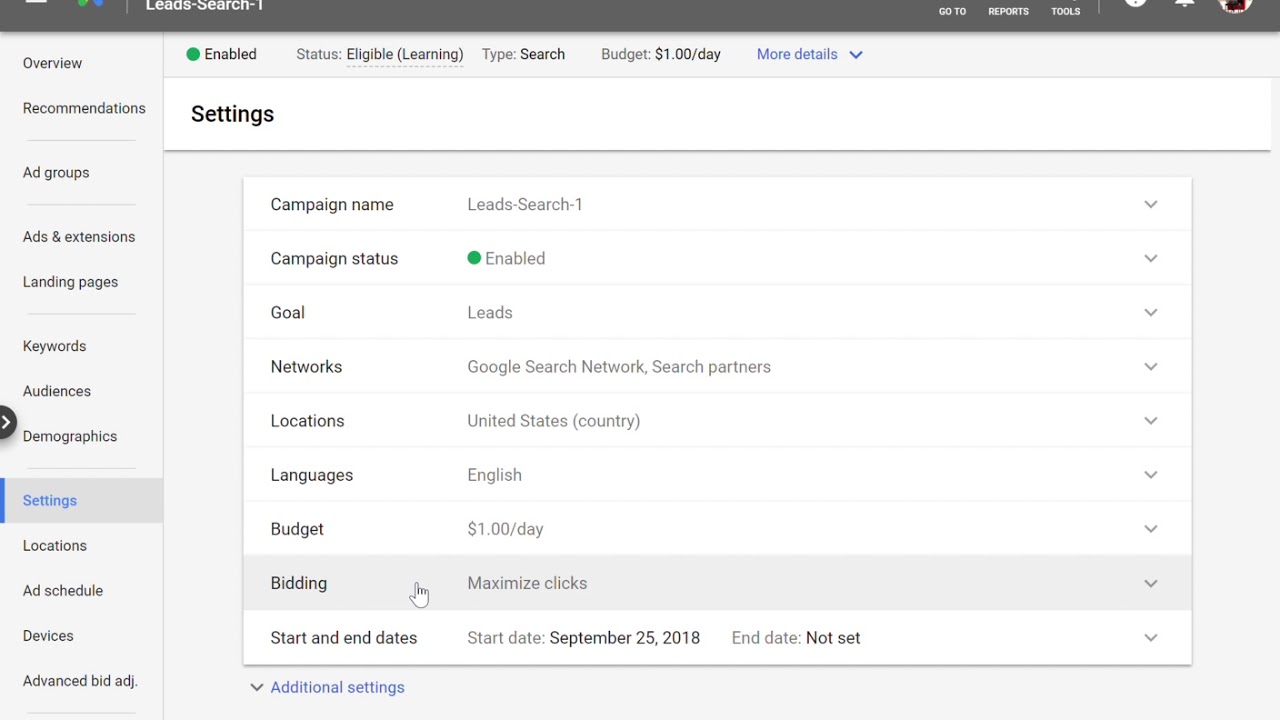
Task: Go to Keywords in the sidebar
Action: click(x=54, y=346)
